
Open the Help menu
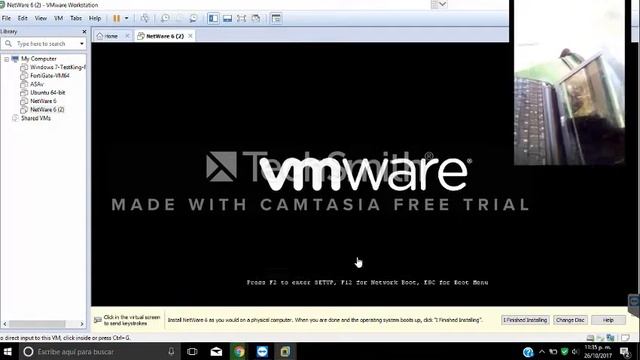(95, 18)
